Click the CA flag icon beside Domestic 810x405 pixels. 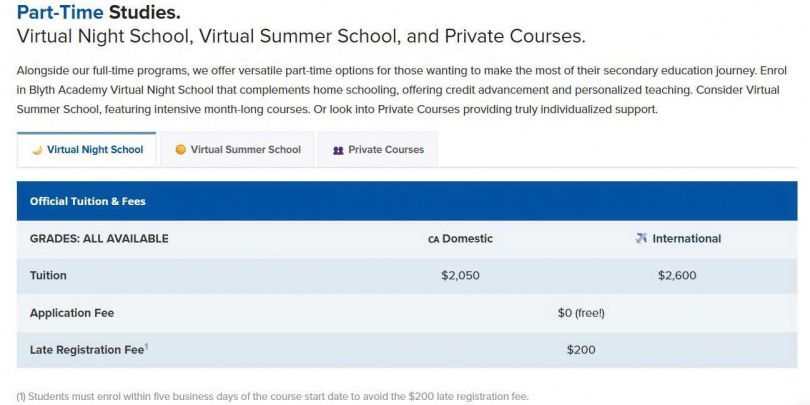tap(433, 239)
